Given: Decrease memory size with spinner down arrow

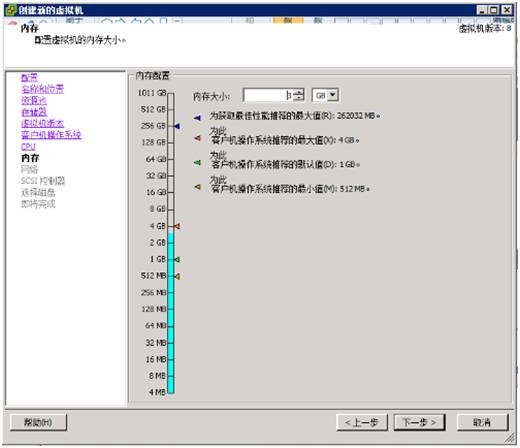Looking at the screenshot, I should pos(299,98).
